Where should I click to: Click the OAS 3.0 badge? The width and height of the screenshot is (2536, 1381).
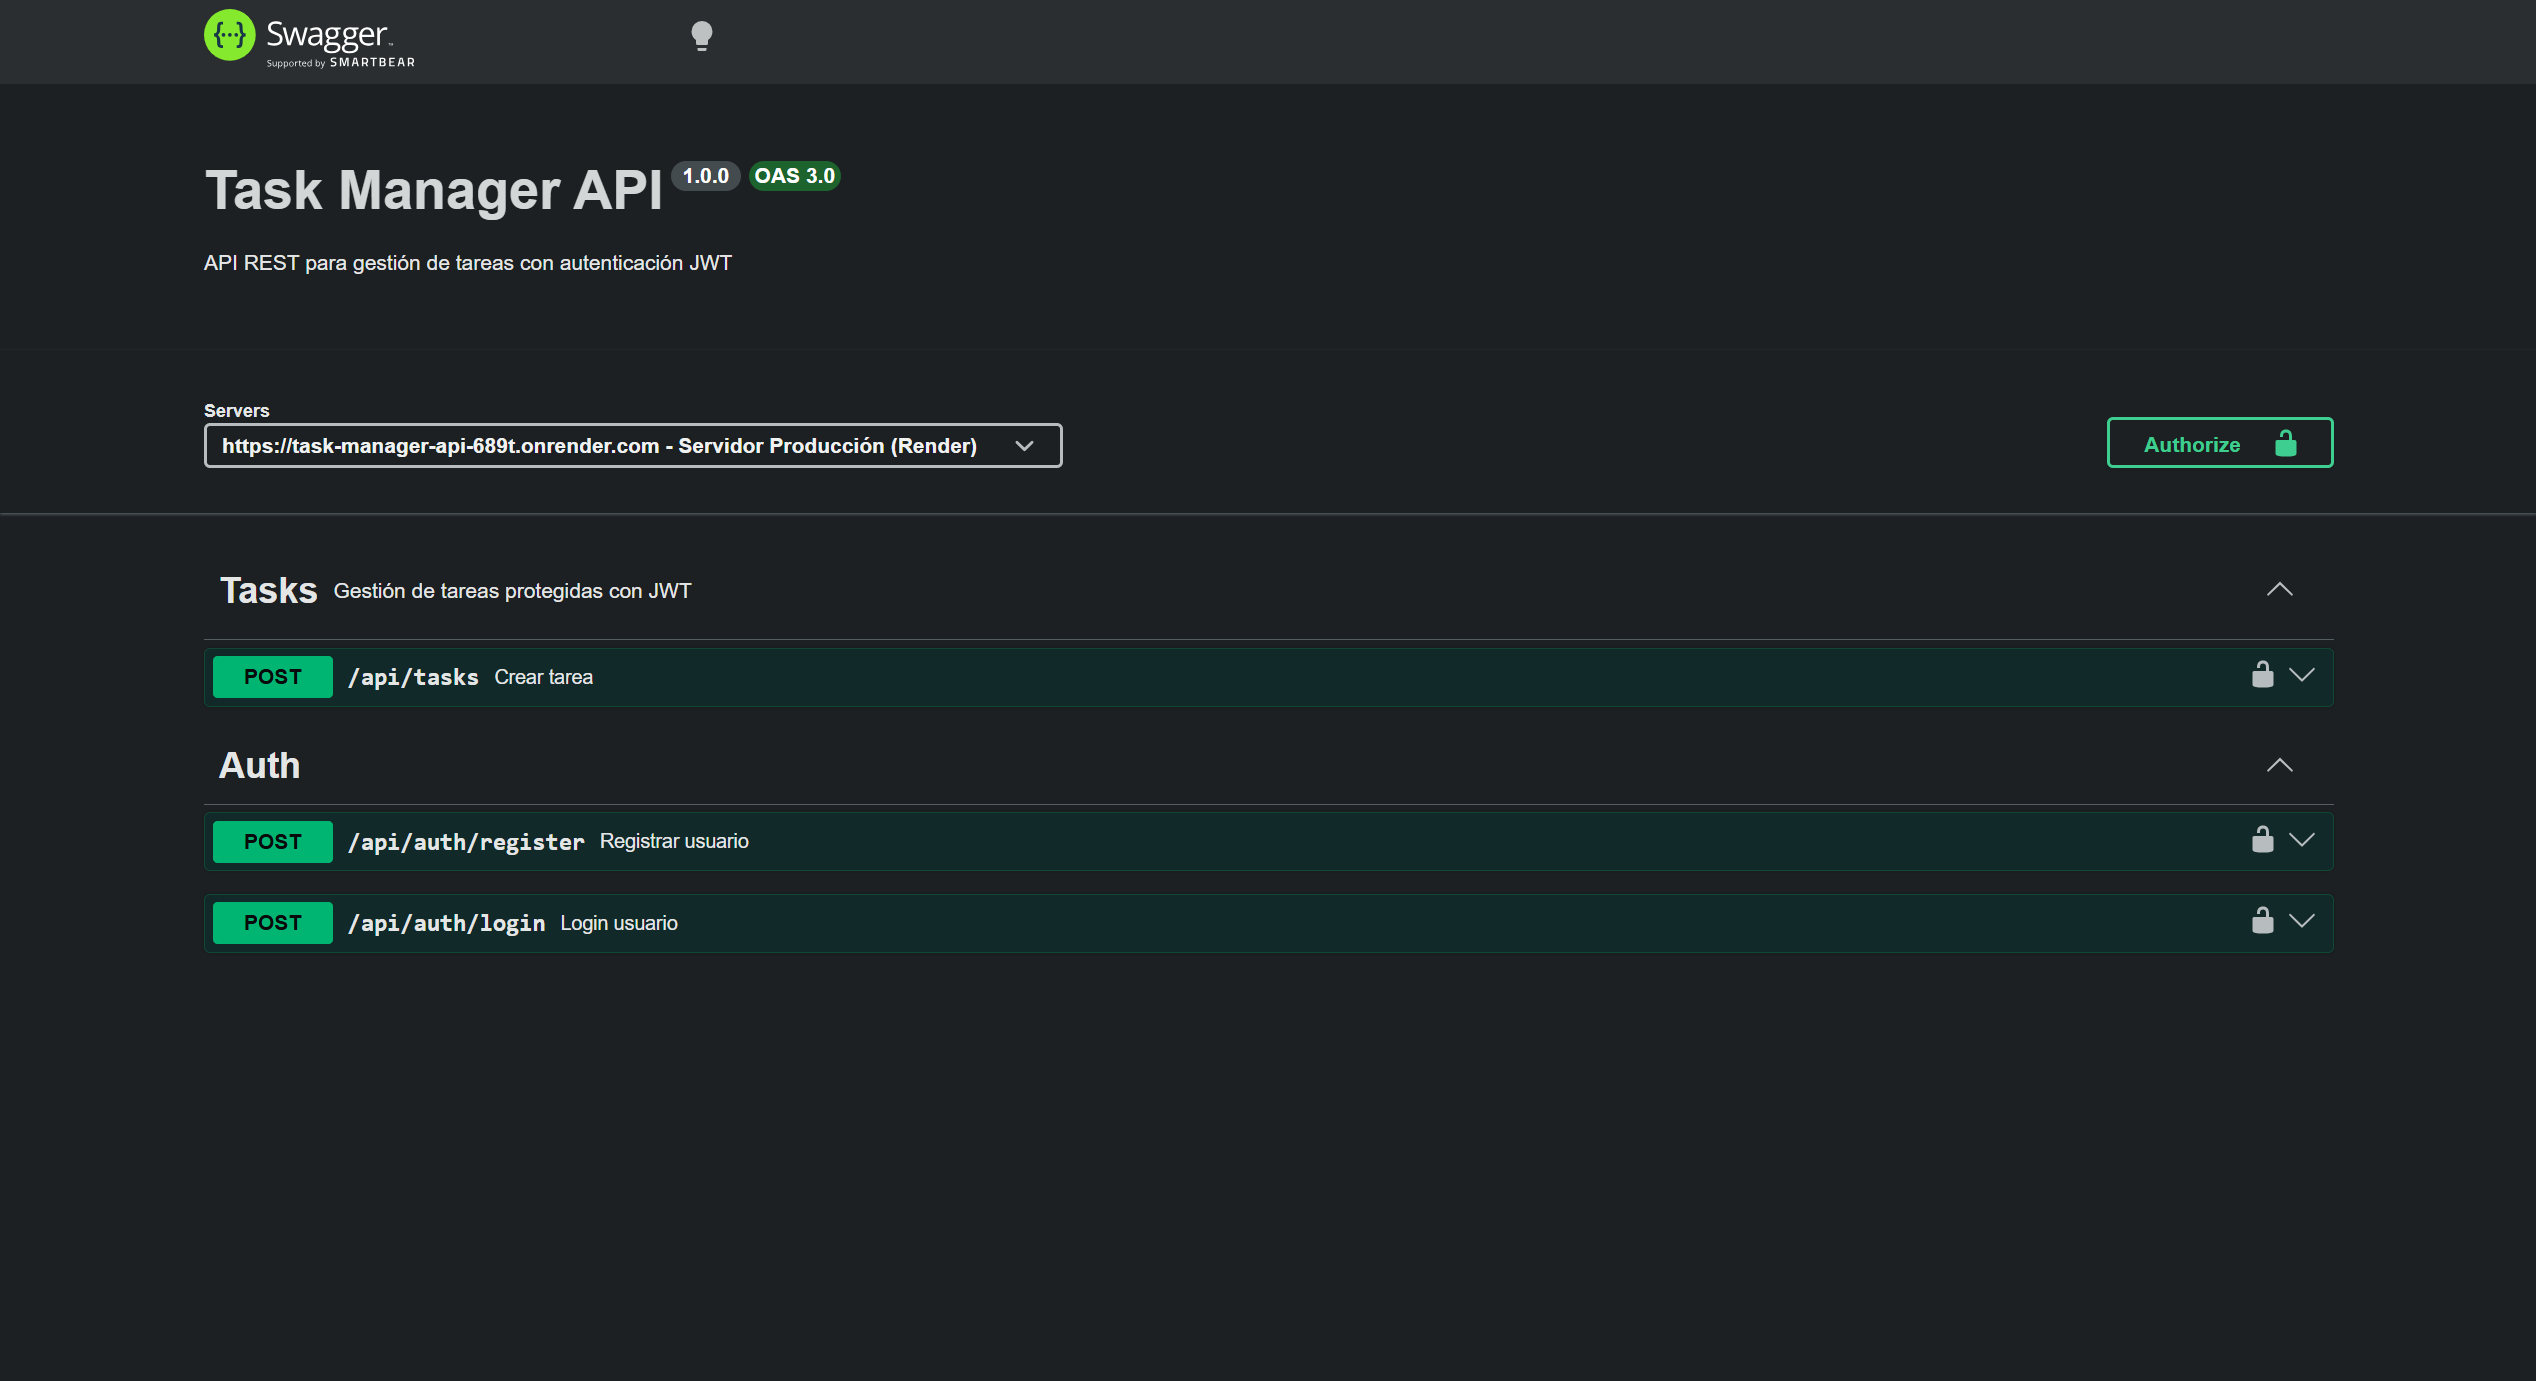795,176
